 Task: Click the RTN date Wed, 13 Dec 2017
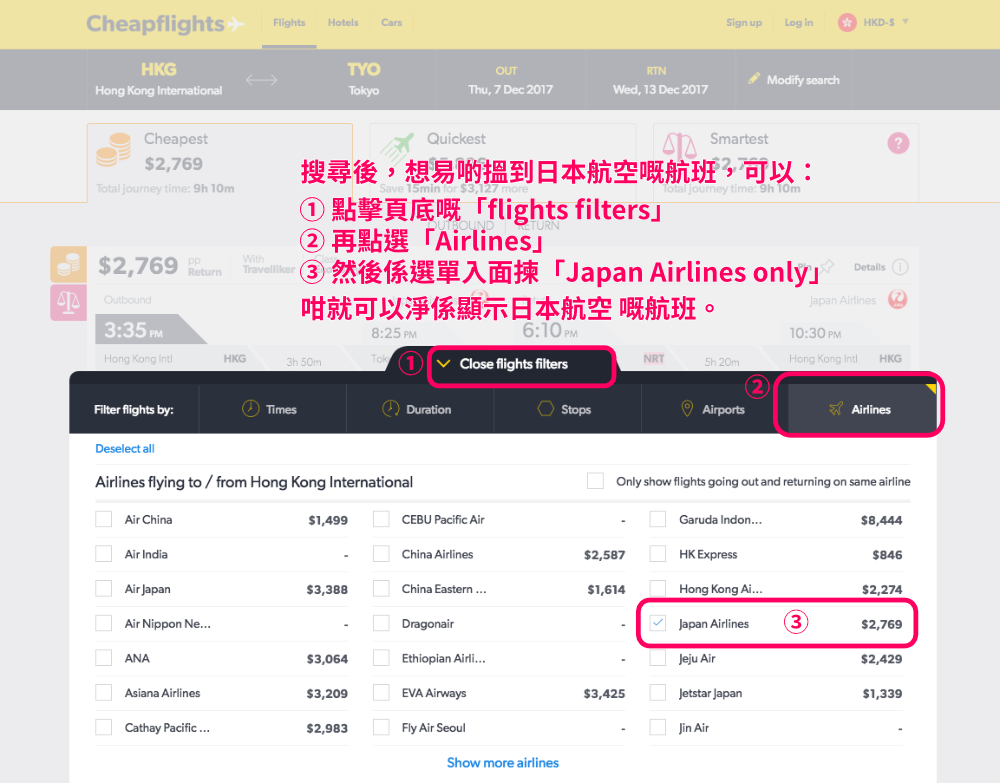[660, 89]
